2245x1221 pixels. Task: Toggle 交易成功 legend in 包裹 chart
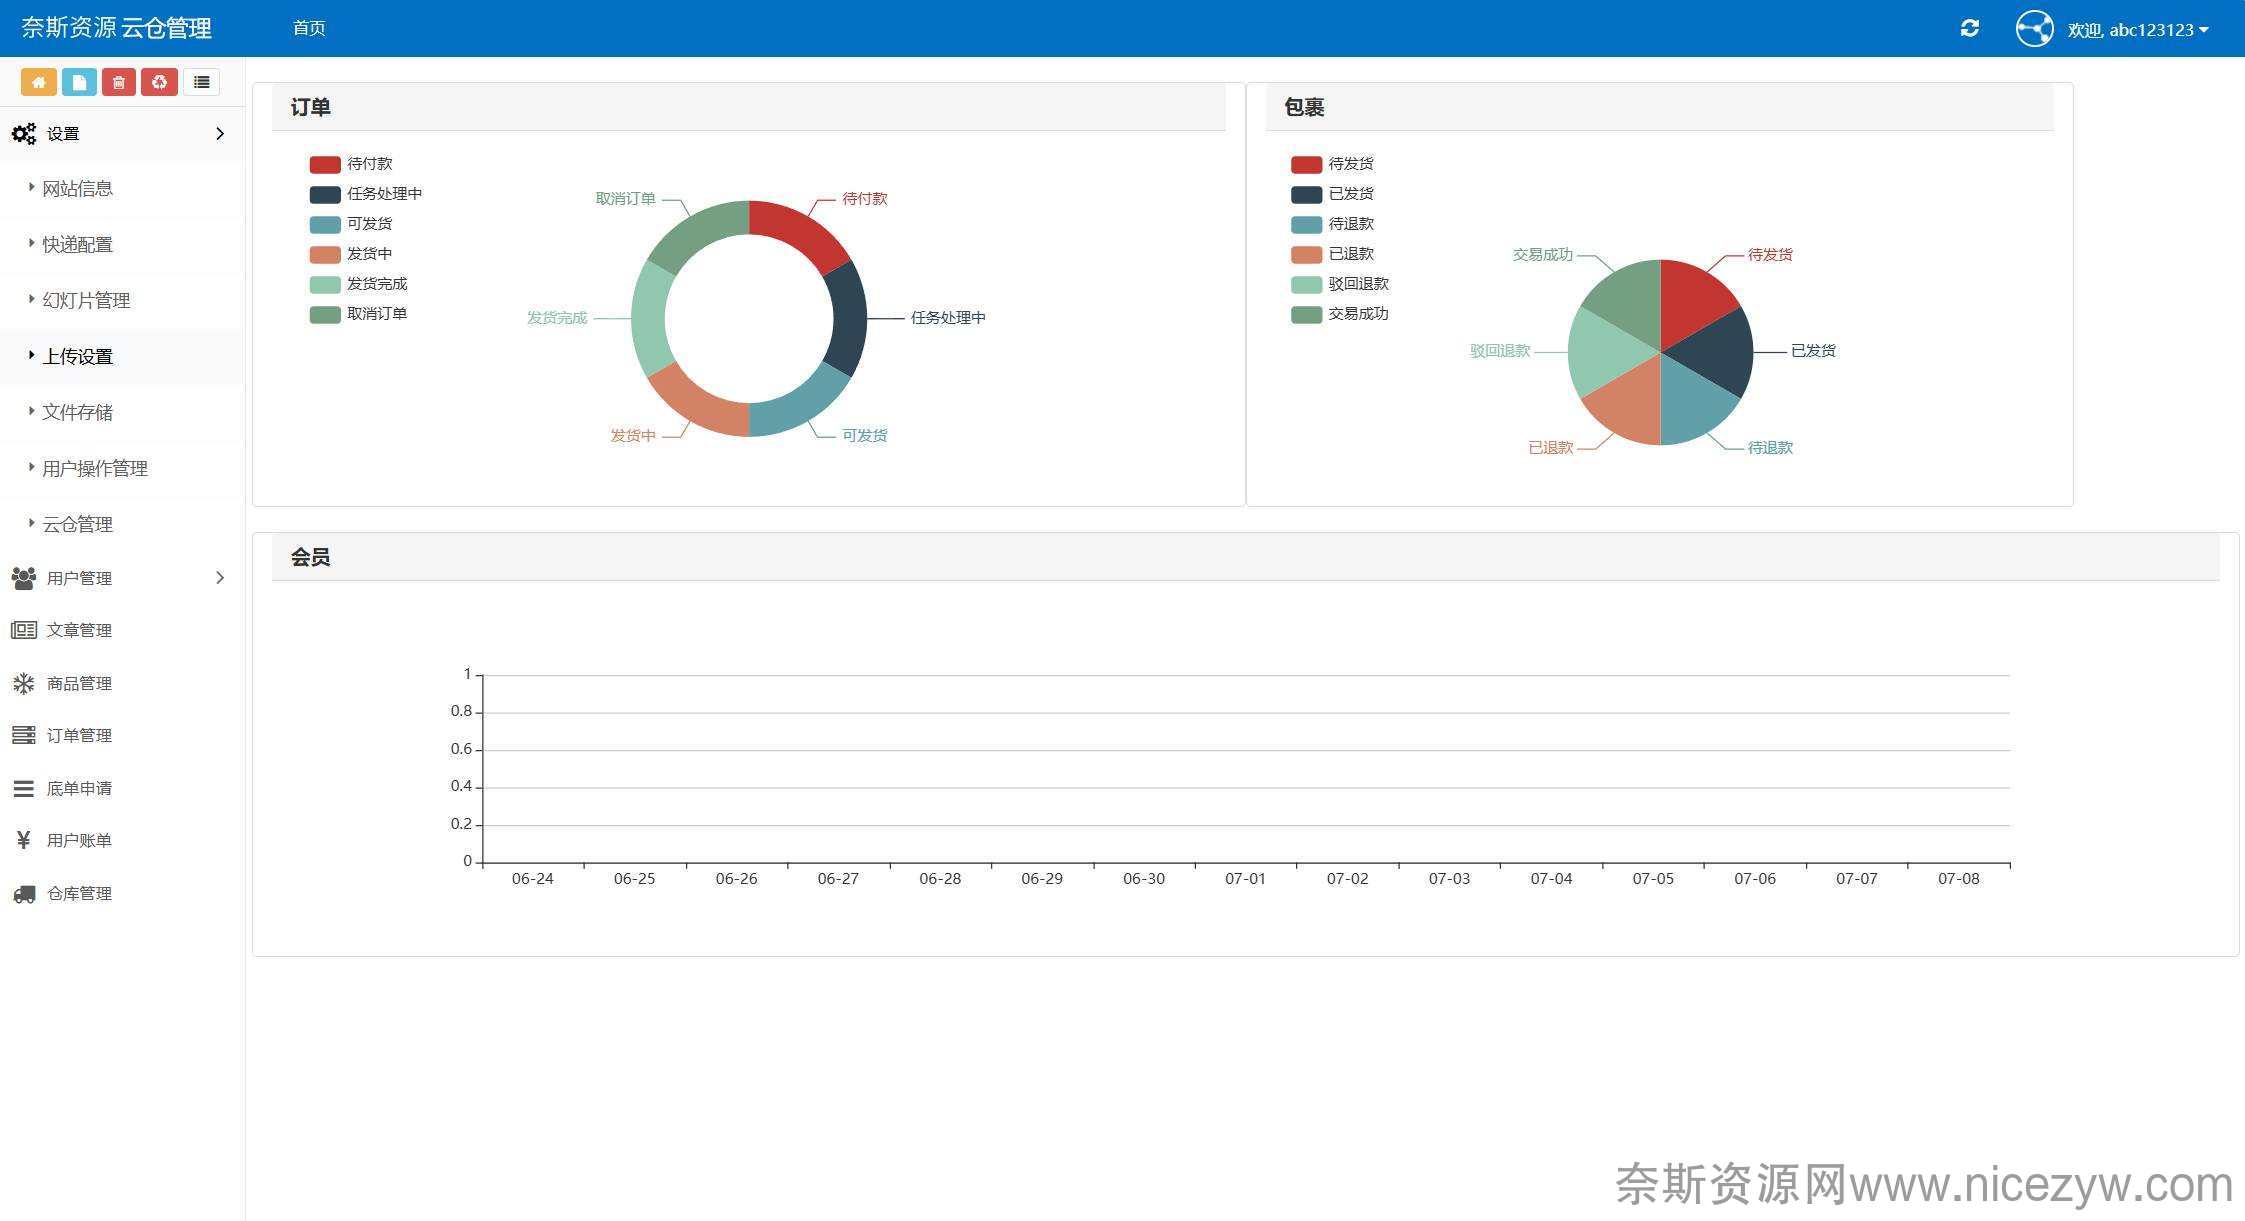pos(1340,314)
